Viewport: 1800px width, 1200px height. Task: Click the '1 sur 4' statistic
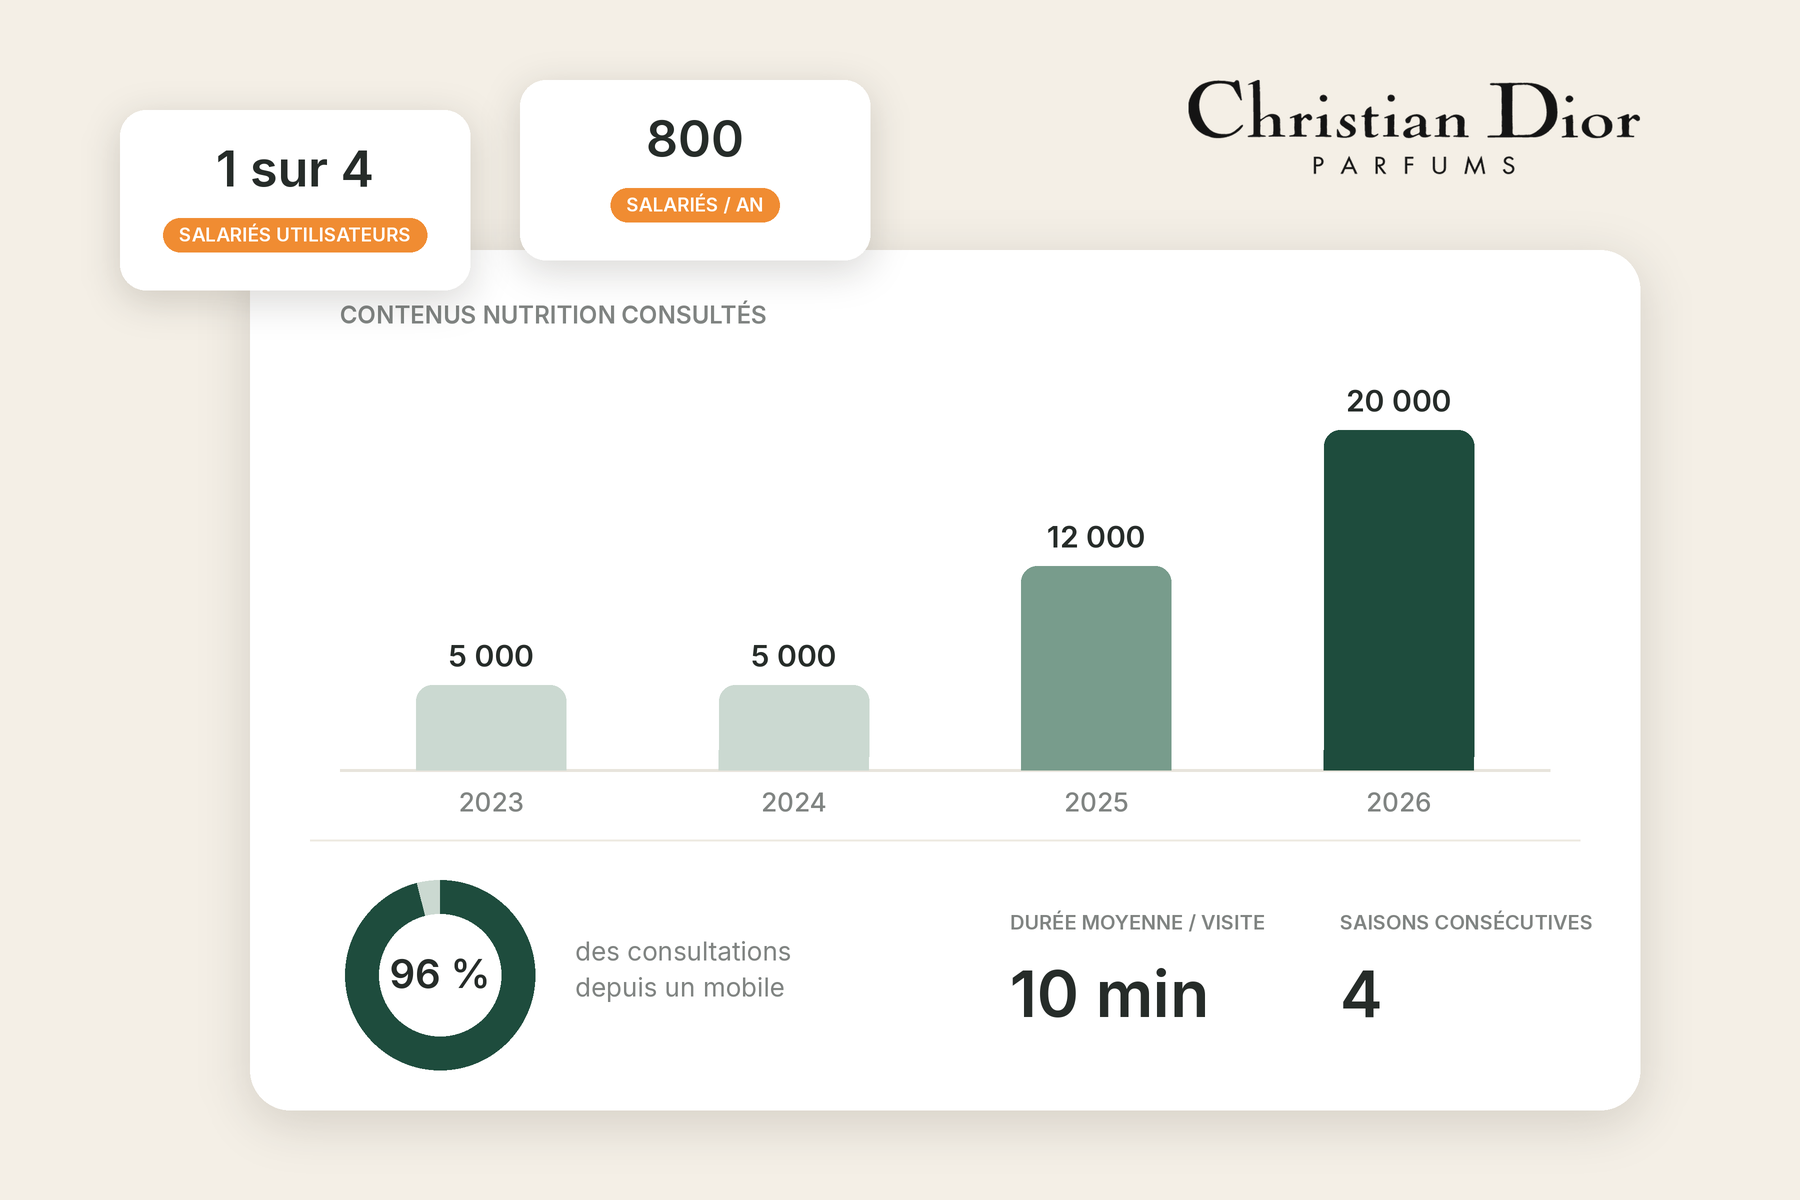click(294, 169)
